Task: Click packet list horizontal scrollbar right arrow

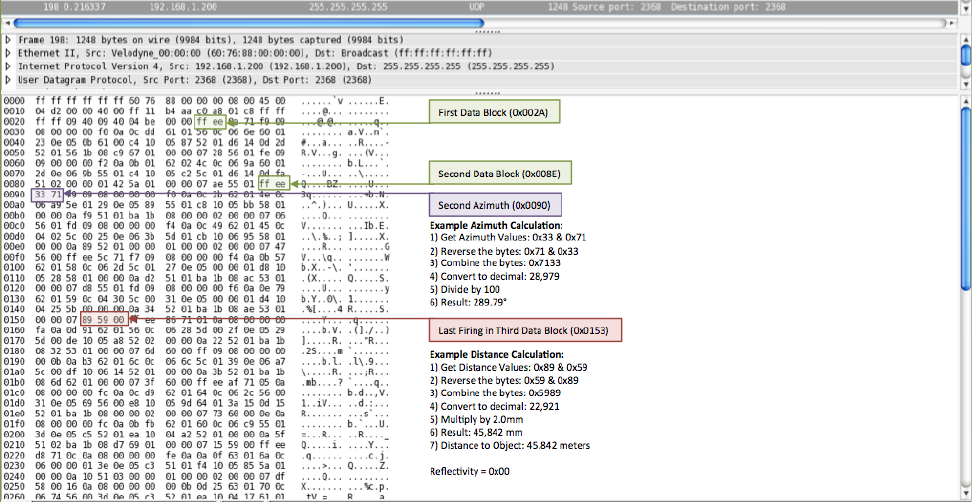Action: (x=952, y=23)
